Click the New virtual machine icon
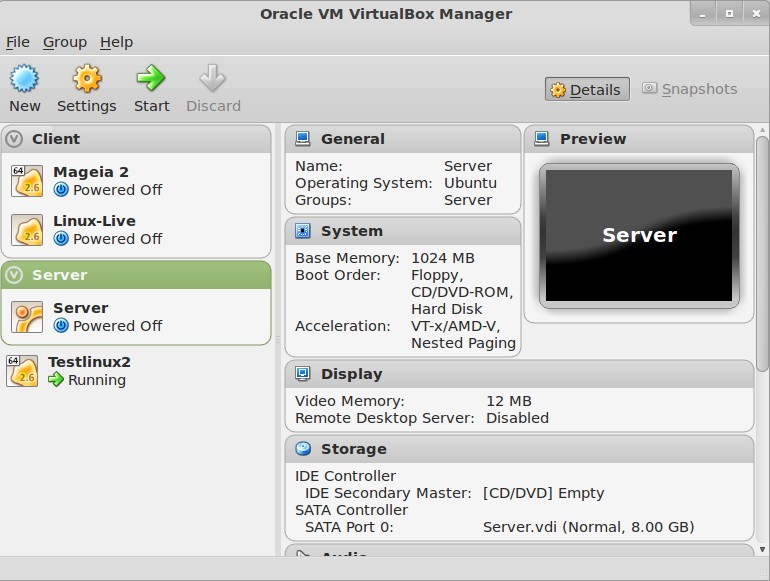Viewport: 770px width, 581px height. click(24, 78)
